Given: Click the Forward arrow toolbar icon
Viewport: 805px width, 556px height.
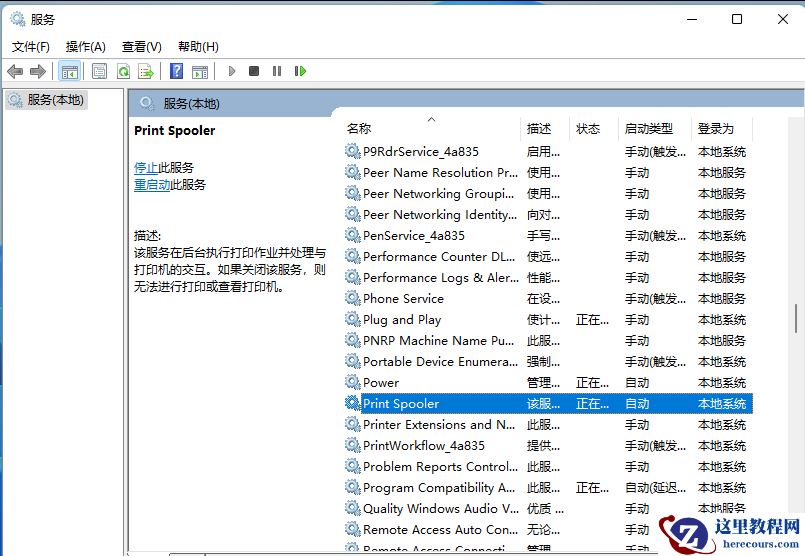Looking at the screenshot, I should click(38, 71).
